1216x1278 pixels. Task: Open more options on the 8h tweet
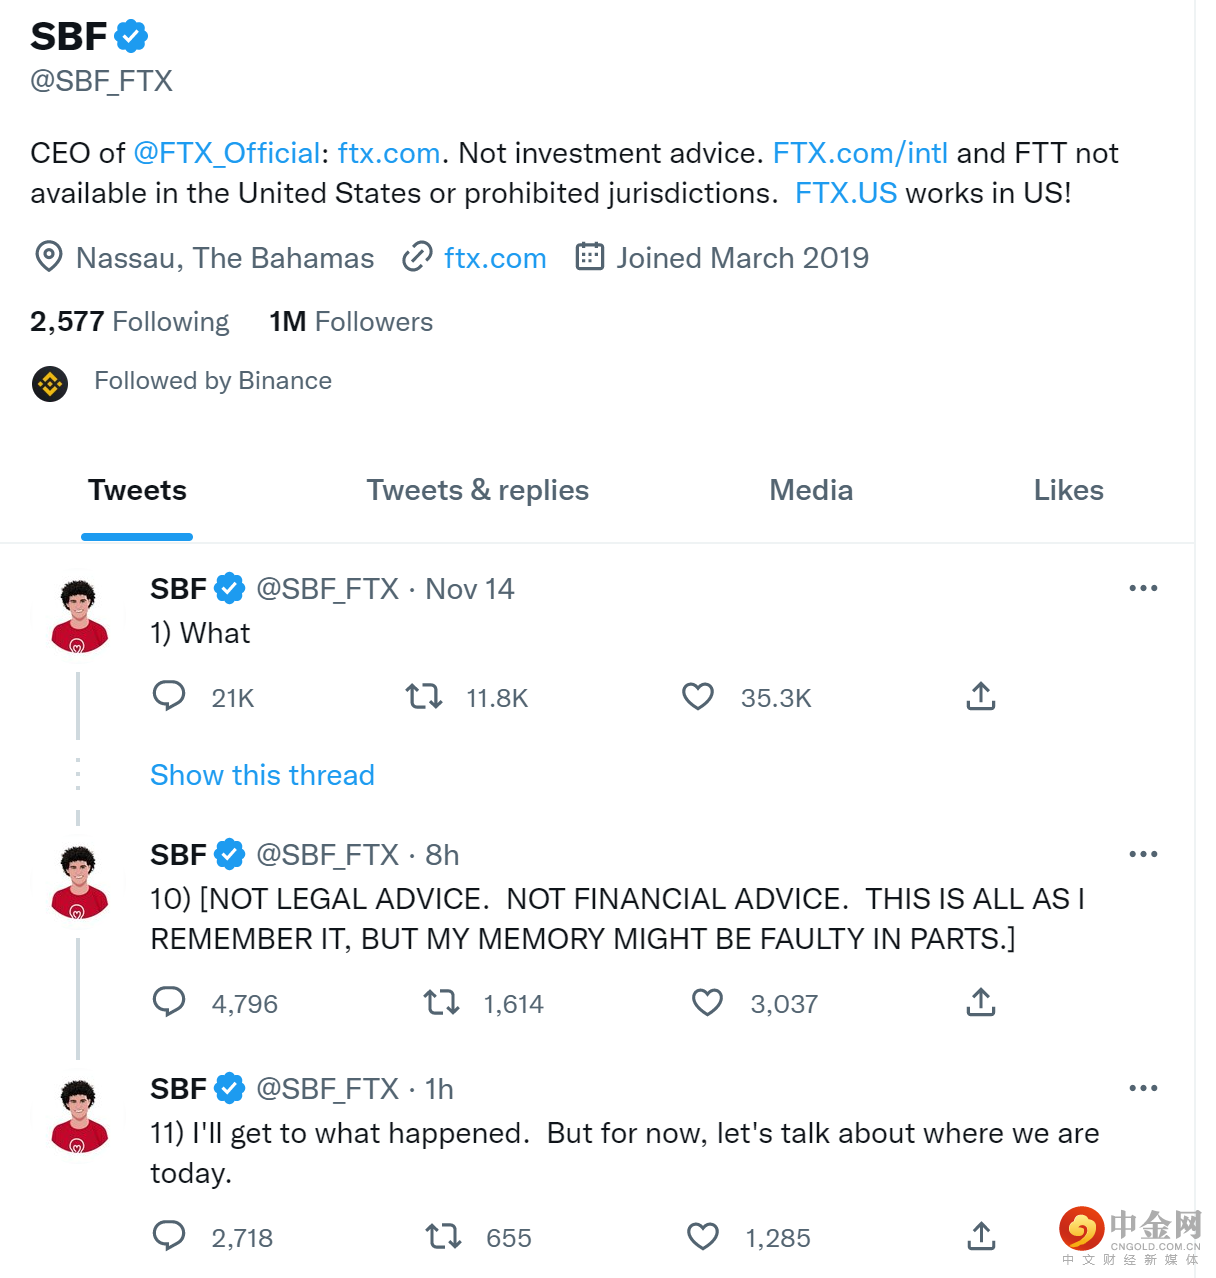point(1143,854)
